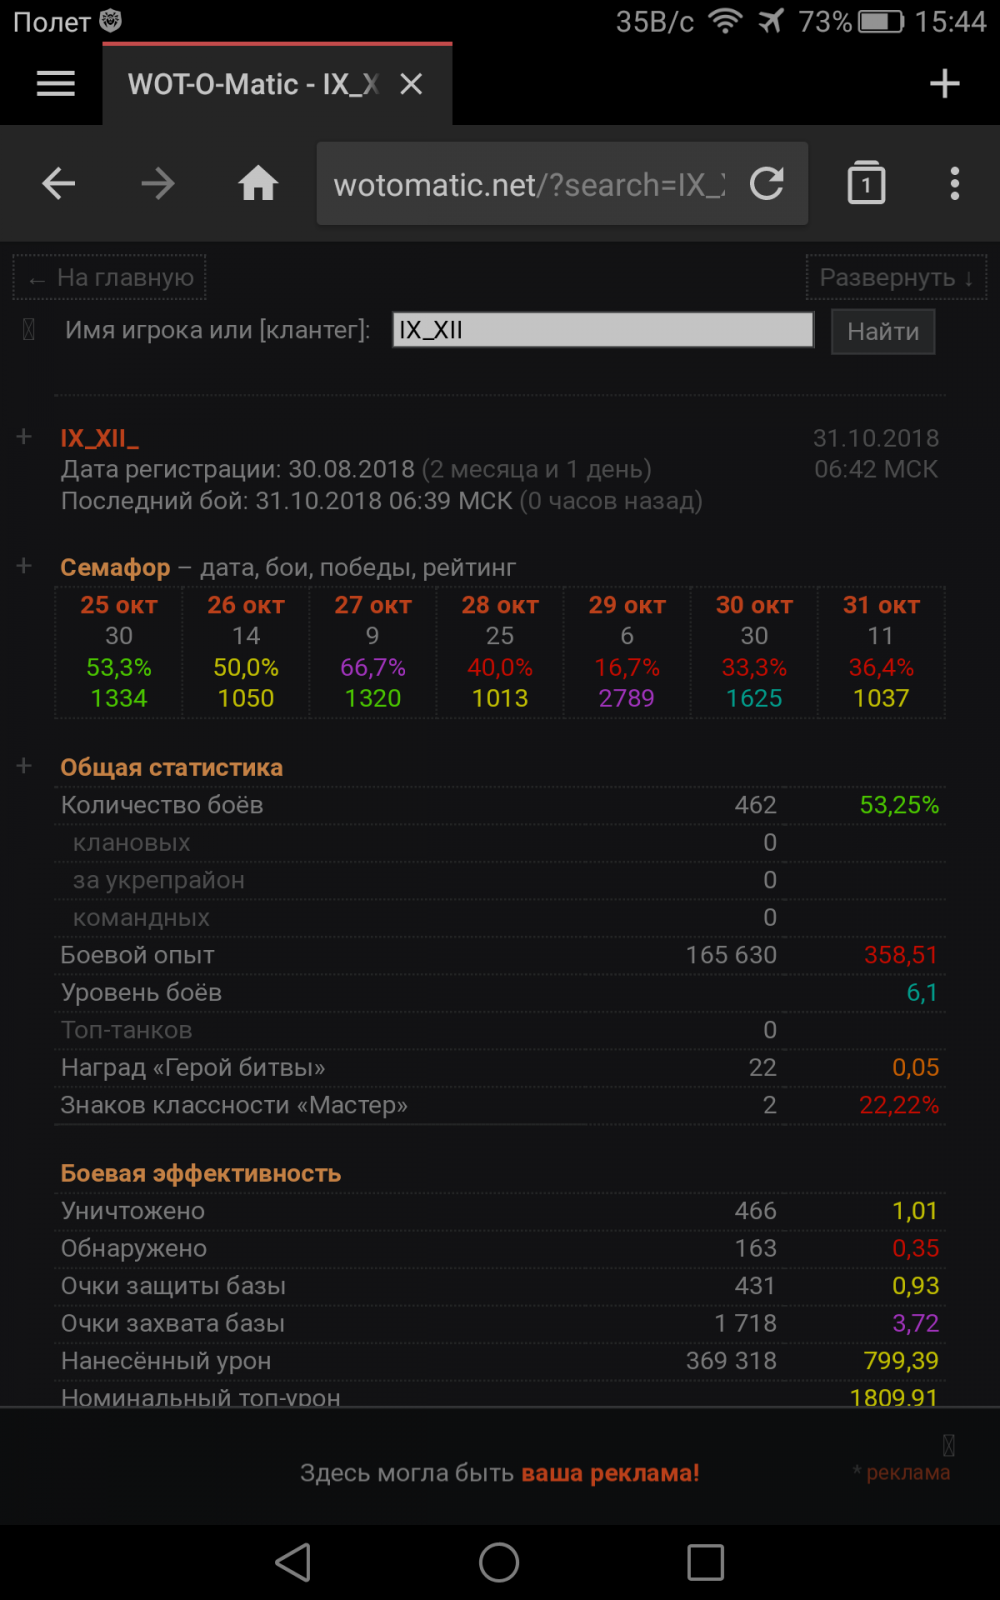Open the tab switcher
This screenshot has height=1600, width=1000.
(866, 184)
